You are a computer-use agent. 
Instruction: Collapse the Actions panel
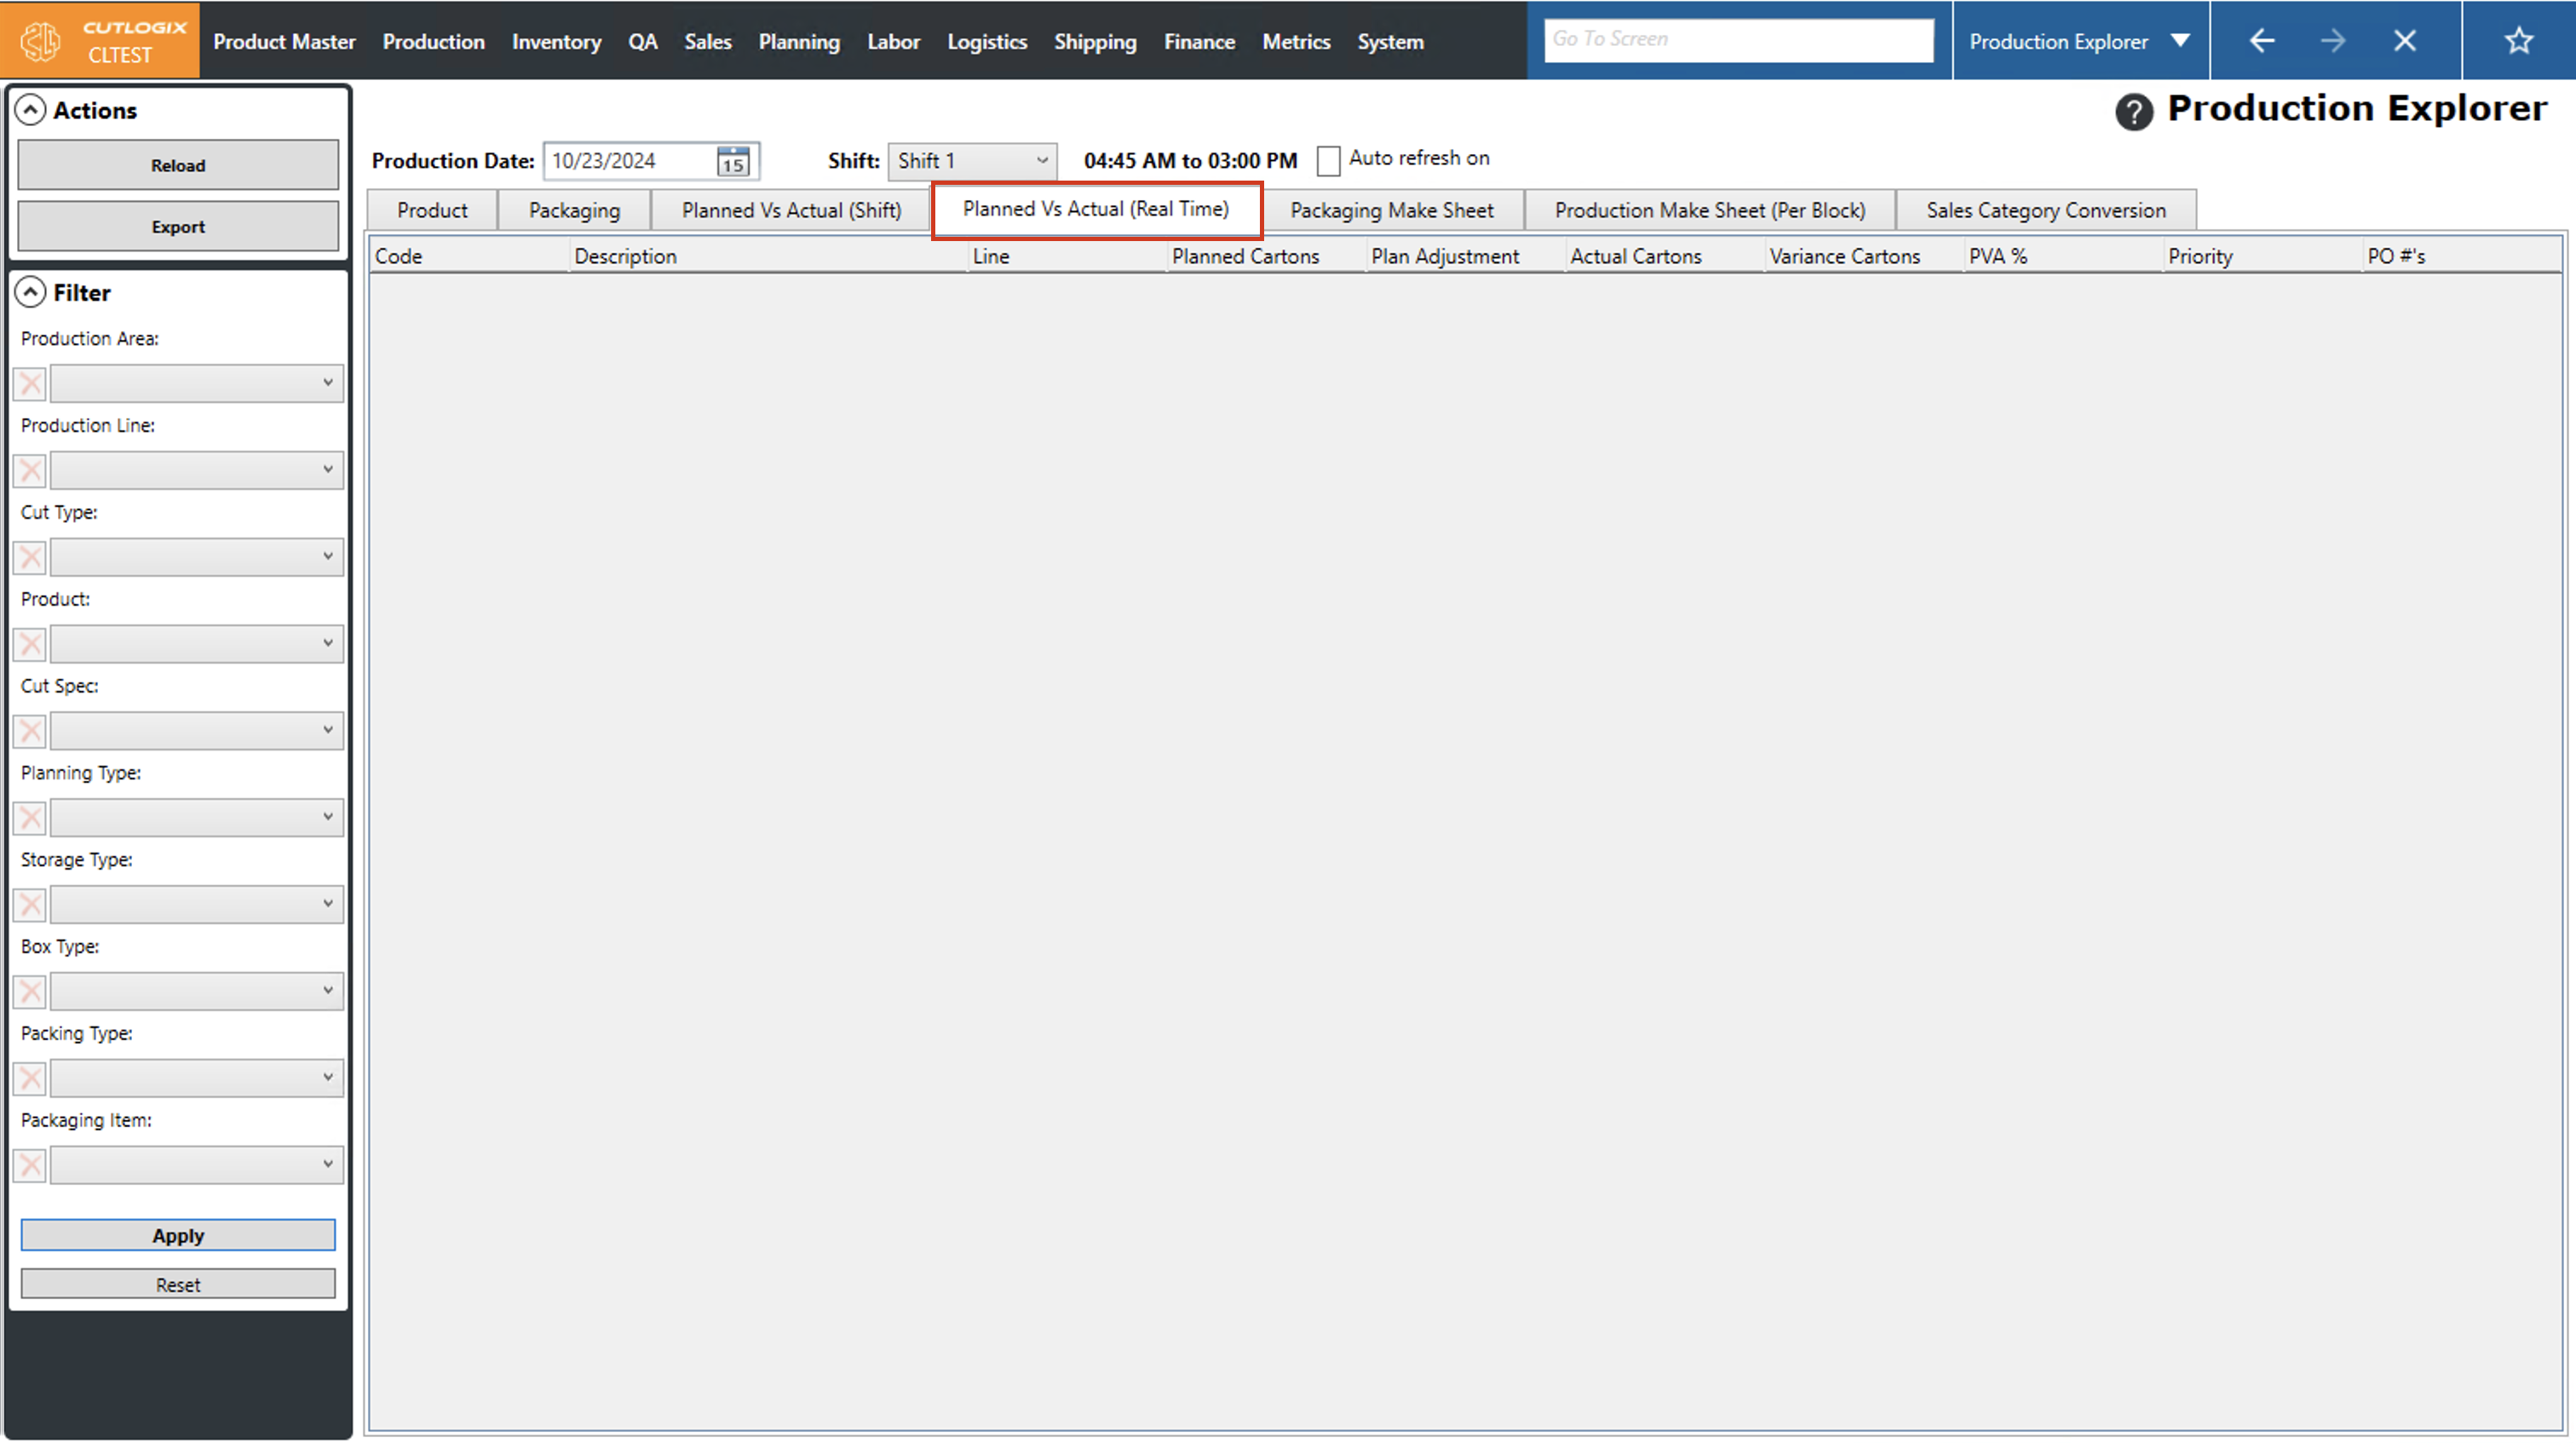click(31, 110)
